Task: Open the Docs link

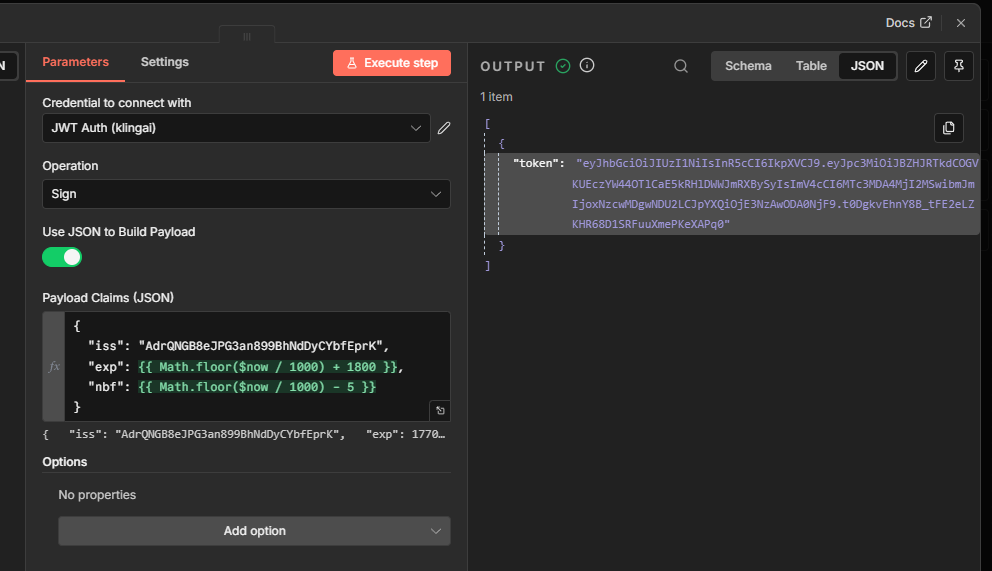Action: coord(908,22)
